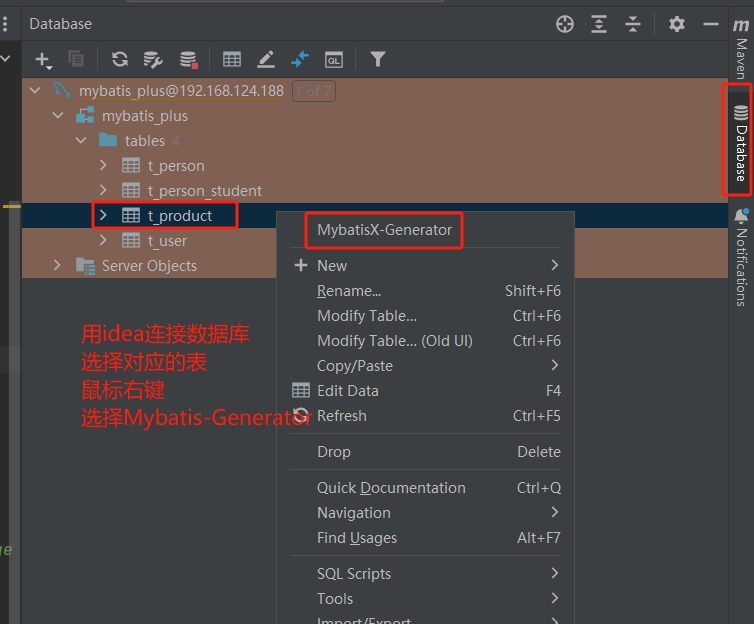Viewport: 754px width, 624px height.
Task: Select the Server Objects row
Action: coord(149,265)
